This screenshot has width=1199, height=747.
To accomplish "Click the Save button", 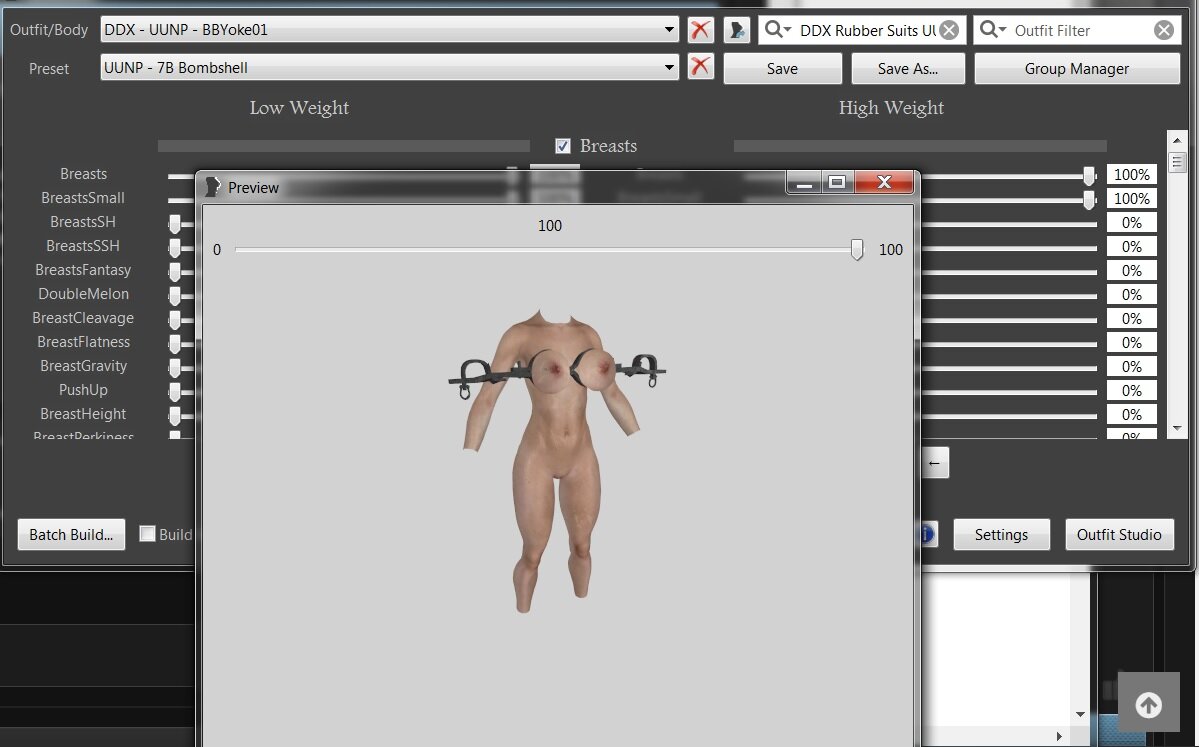I will coord(782,69).
